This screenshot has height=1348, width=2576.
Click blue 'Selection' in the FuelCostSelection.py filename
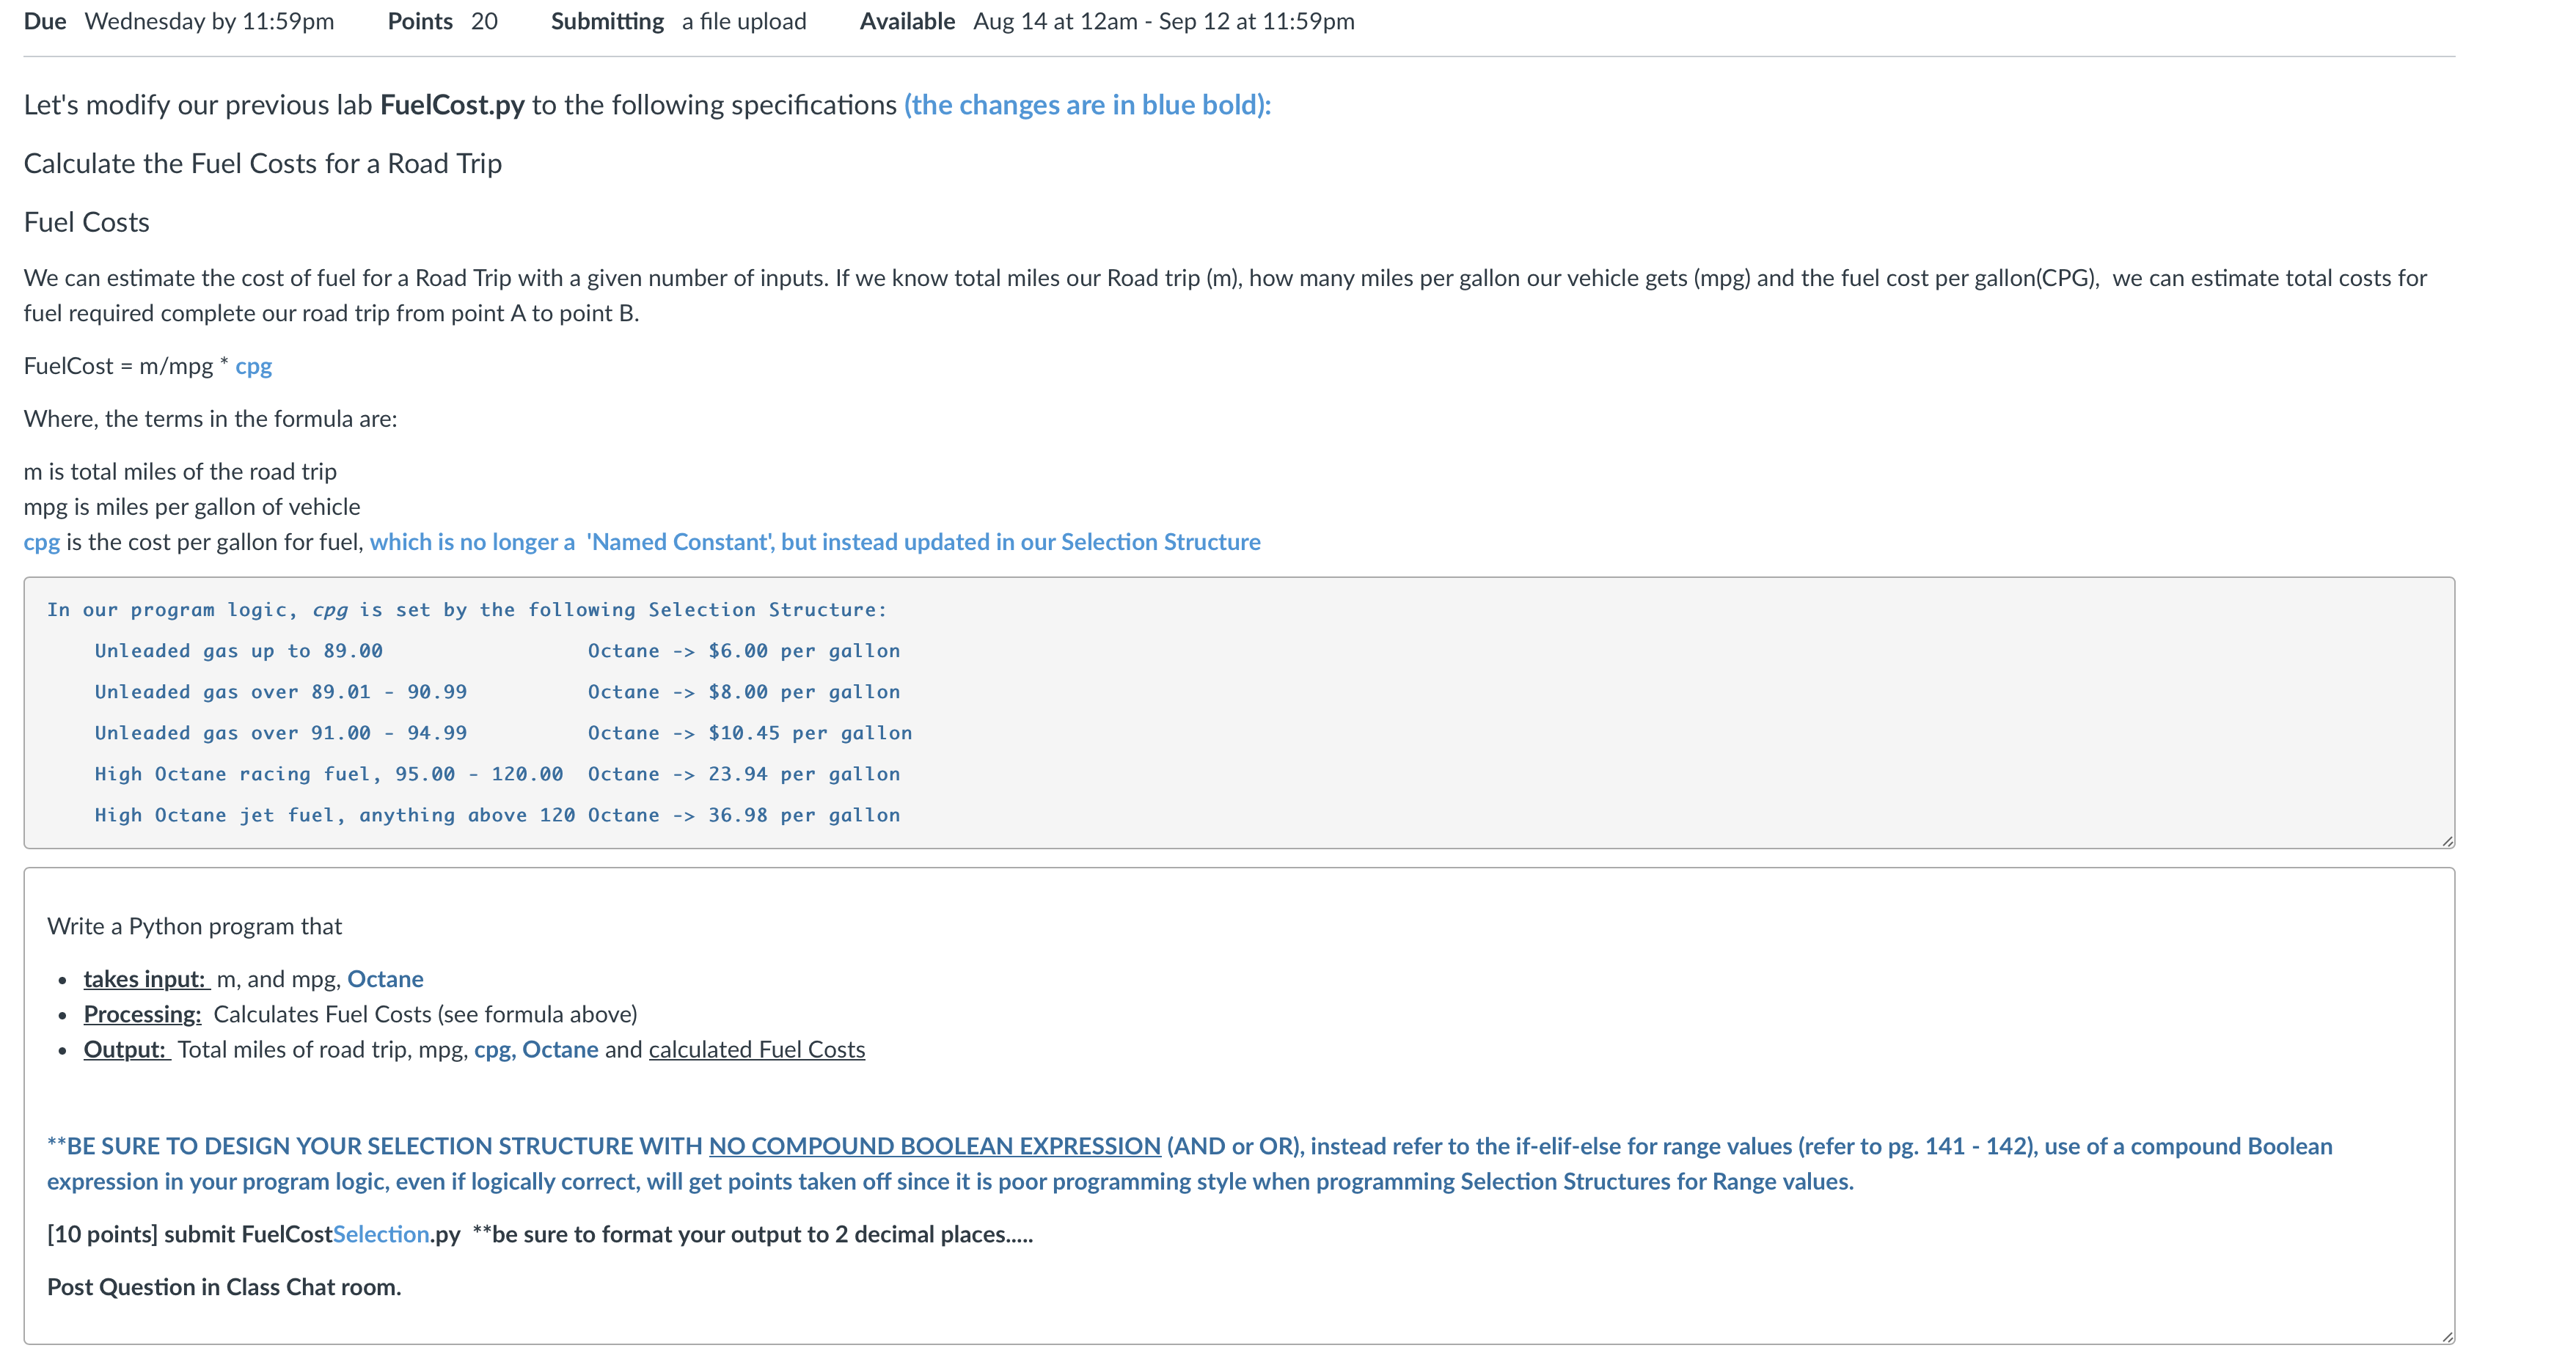381,1234
